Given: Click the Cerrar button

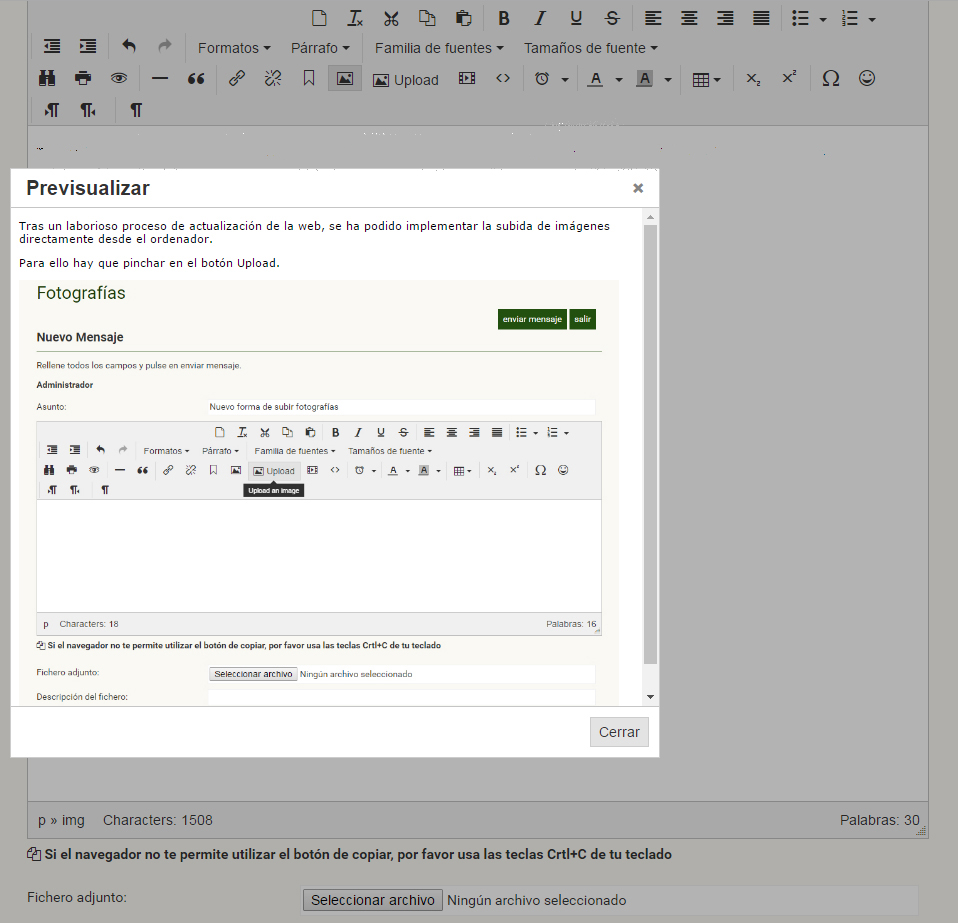Looking at the screenshot, I should click(619, 732).
